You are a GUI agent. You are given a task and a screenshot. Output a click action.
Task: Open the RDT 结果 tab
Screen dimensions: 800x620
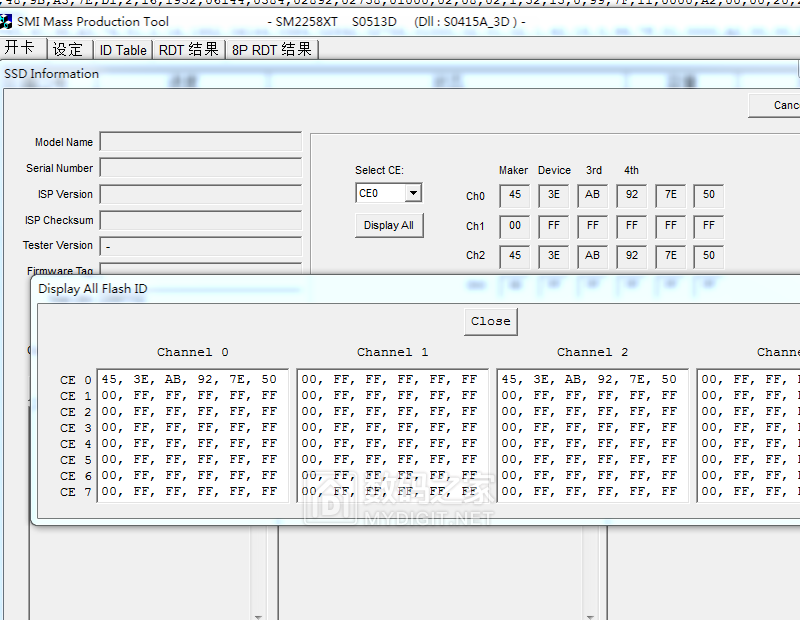(x=189, y=49)
